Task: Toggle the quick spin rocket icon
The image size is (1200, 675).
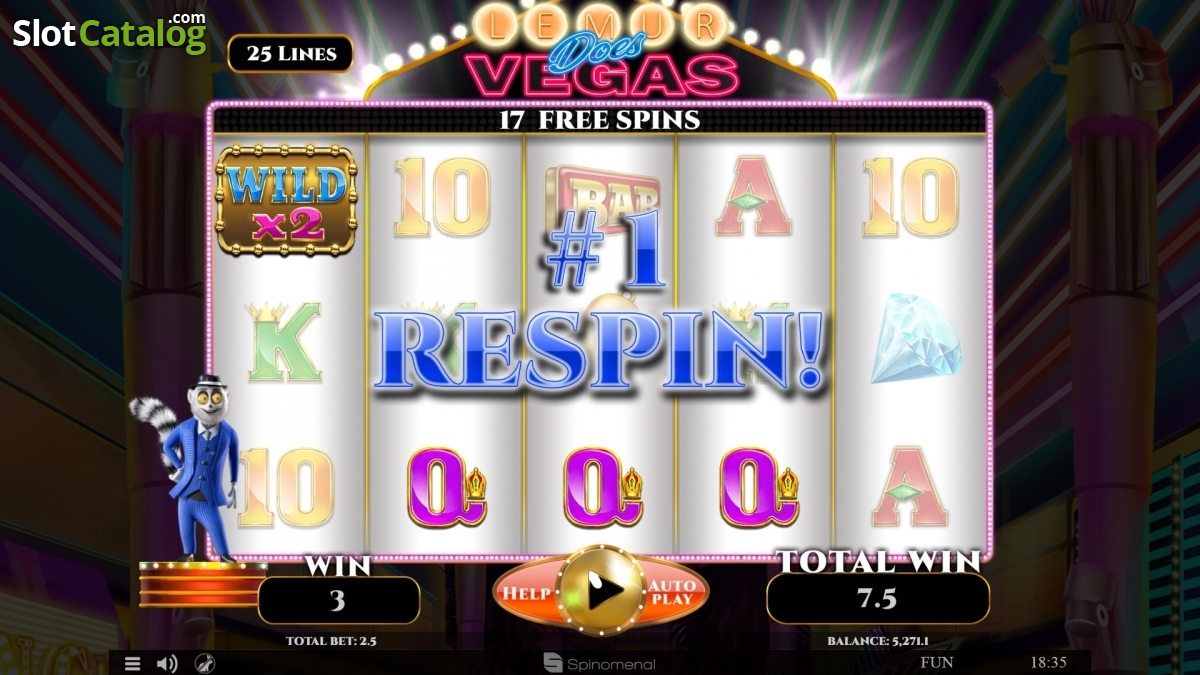Action: (204, 663)
